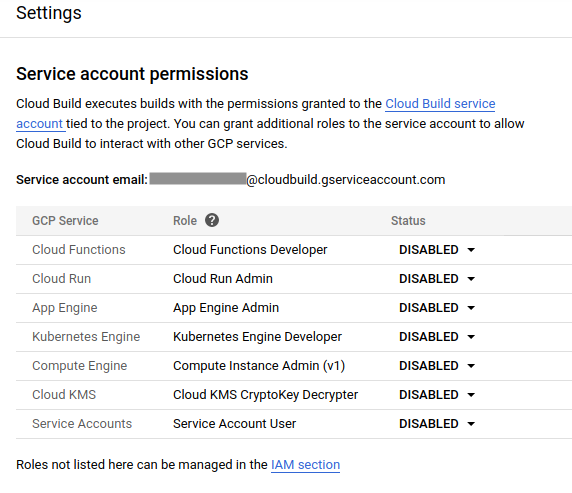
Task: Select the Compute Engine service cell
Action: point(80,366)
